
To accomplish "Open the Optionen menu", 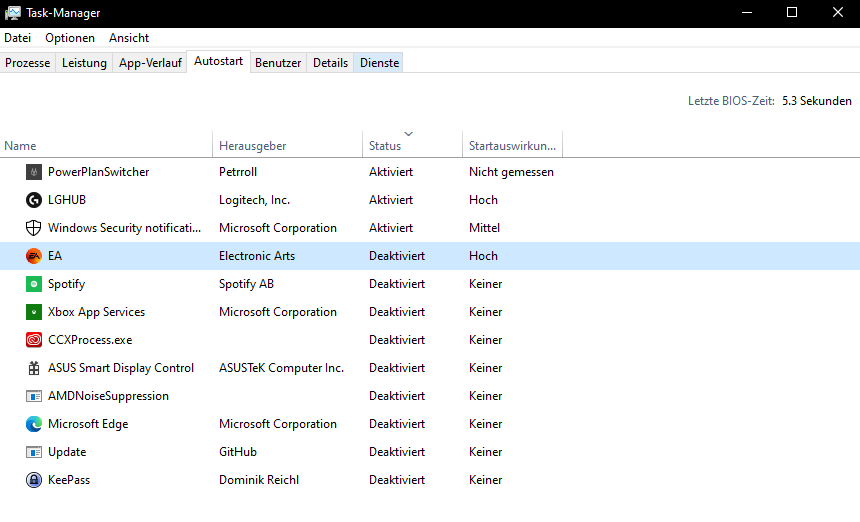I will tap(70, 38).
